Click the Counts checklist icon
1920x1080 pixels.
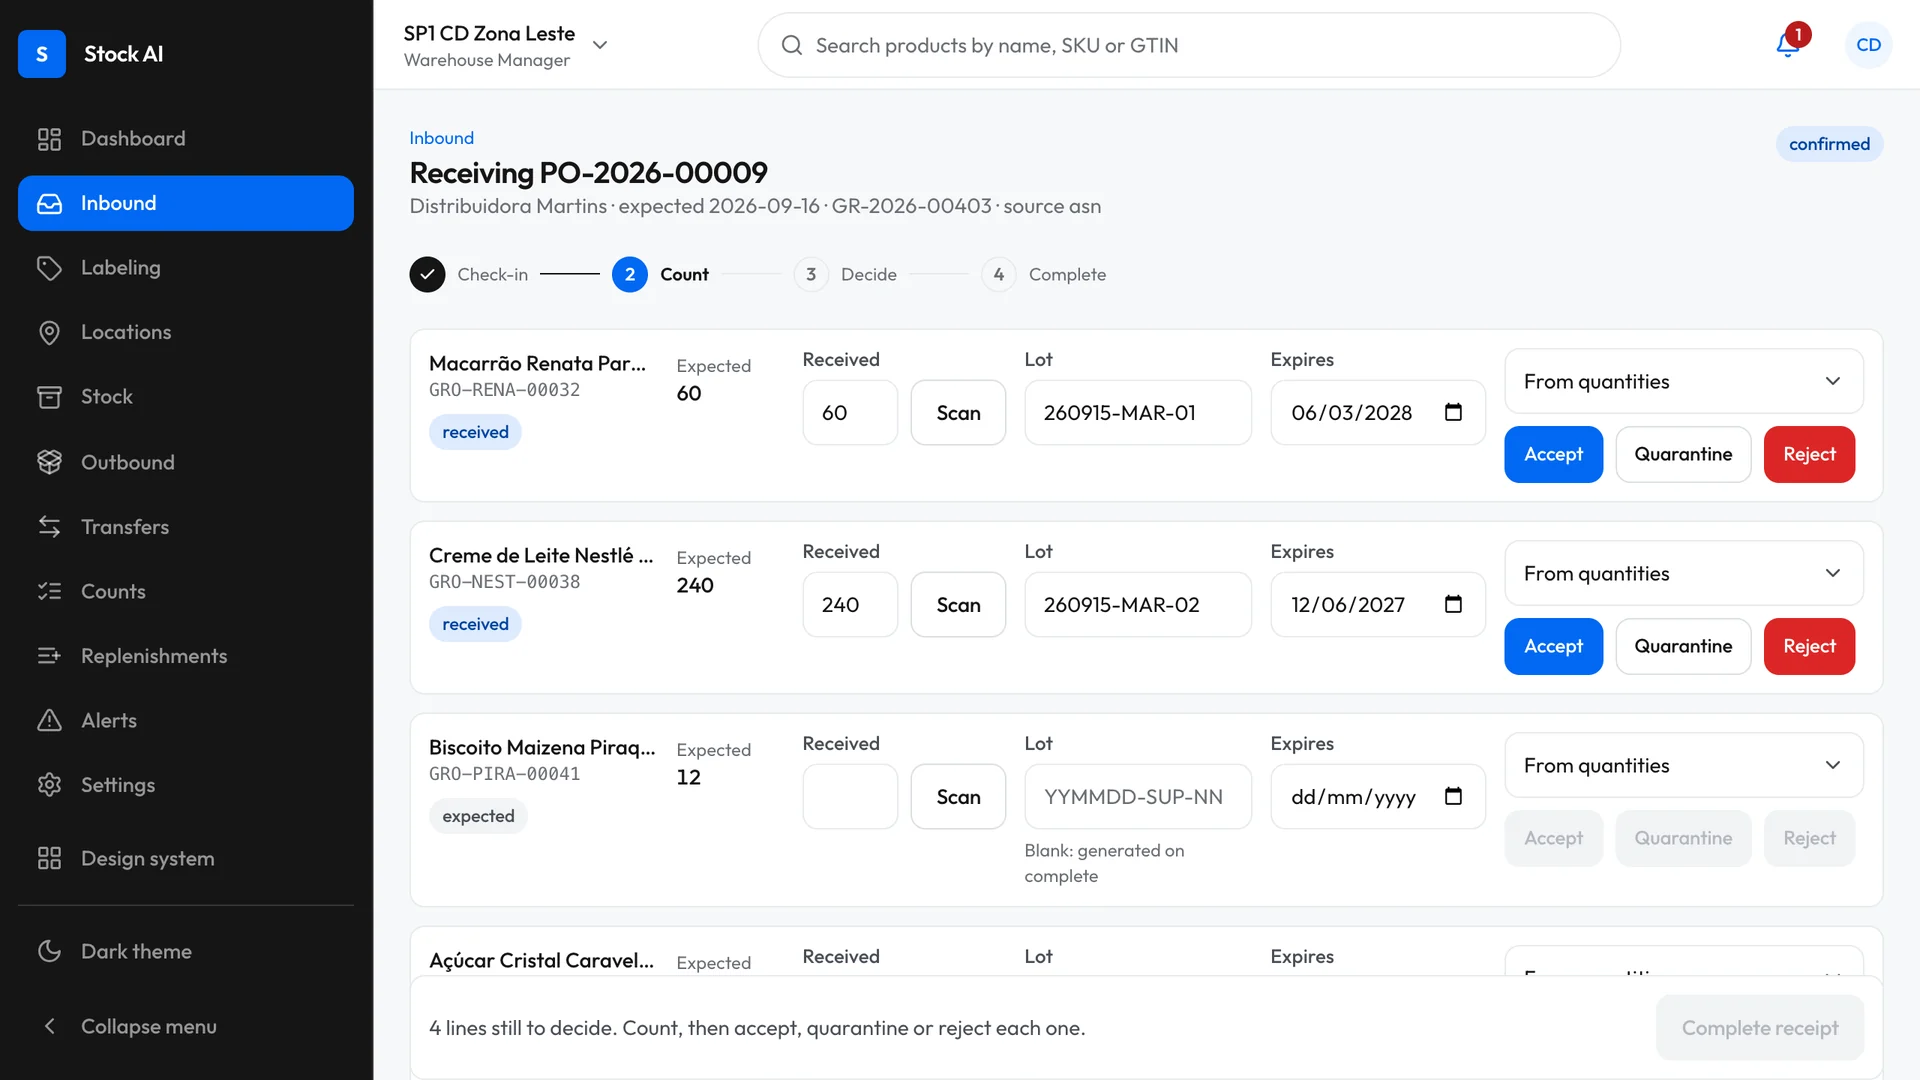pos(49,591)
